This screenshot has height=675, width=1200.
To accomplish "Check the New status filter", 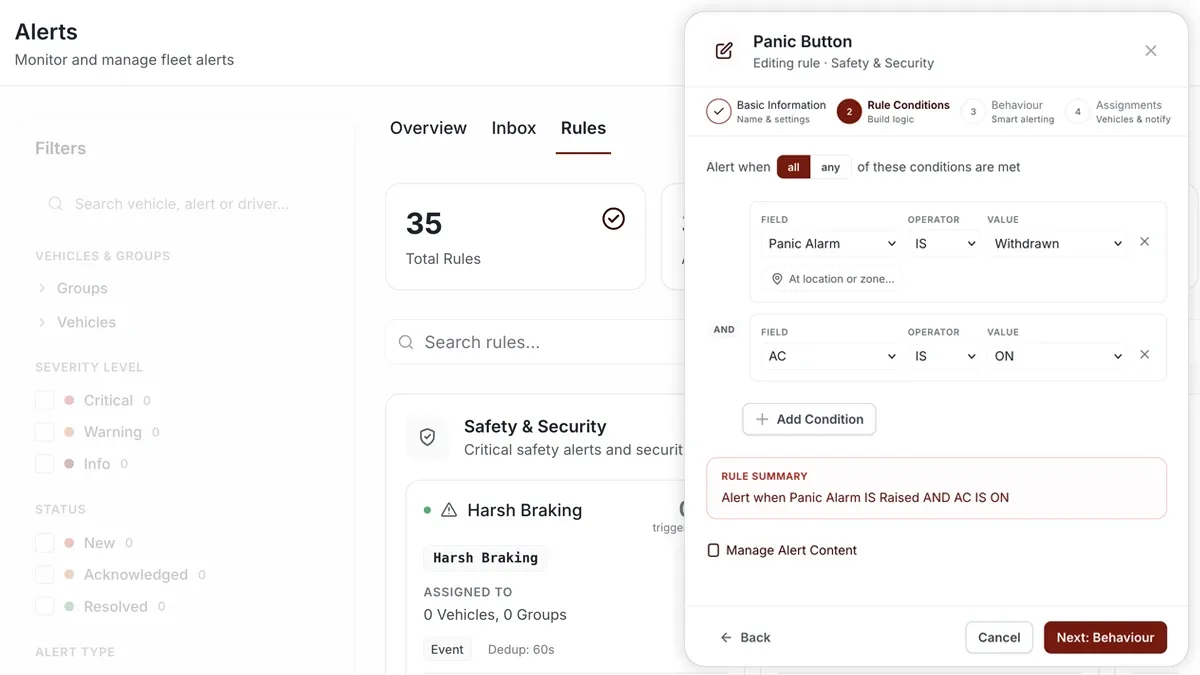I will [45, 543].
